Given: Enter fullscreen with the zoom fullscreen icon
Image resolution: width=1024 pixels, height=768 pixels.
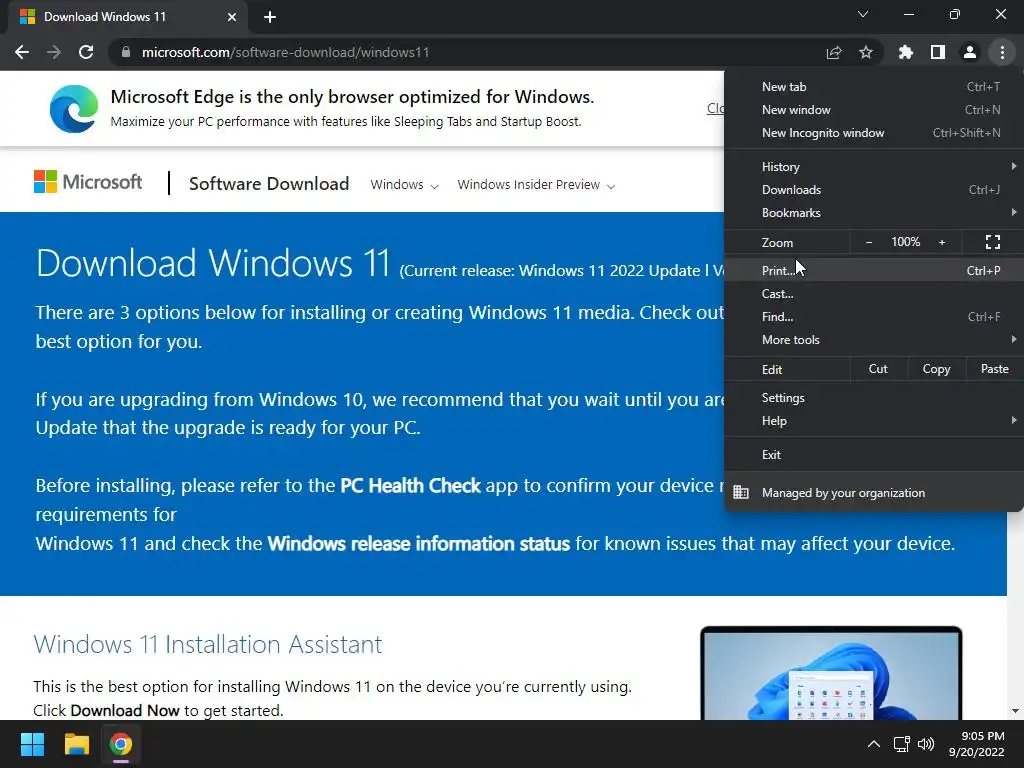Looking at the screenshot, I should [x=993, y=242].
